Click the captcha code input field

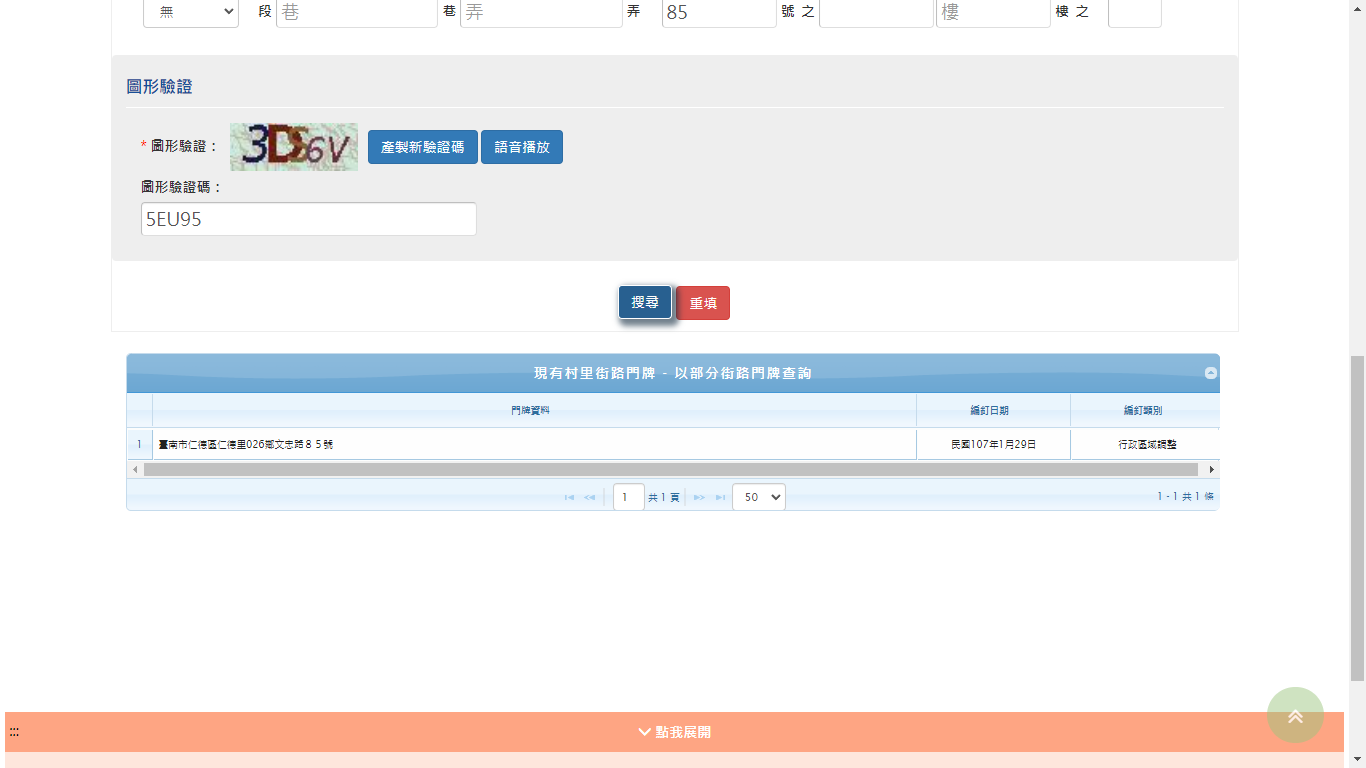[x=308, y=219]
